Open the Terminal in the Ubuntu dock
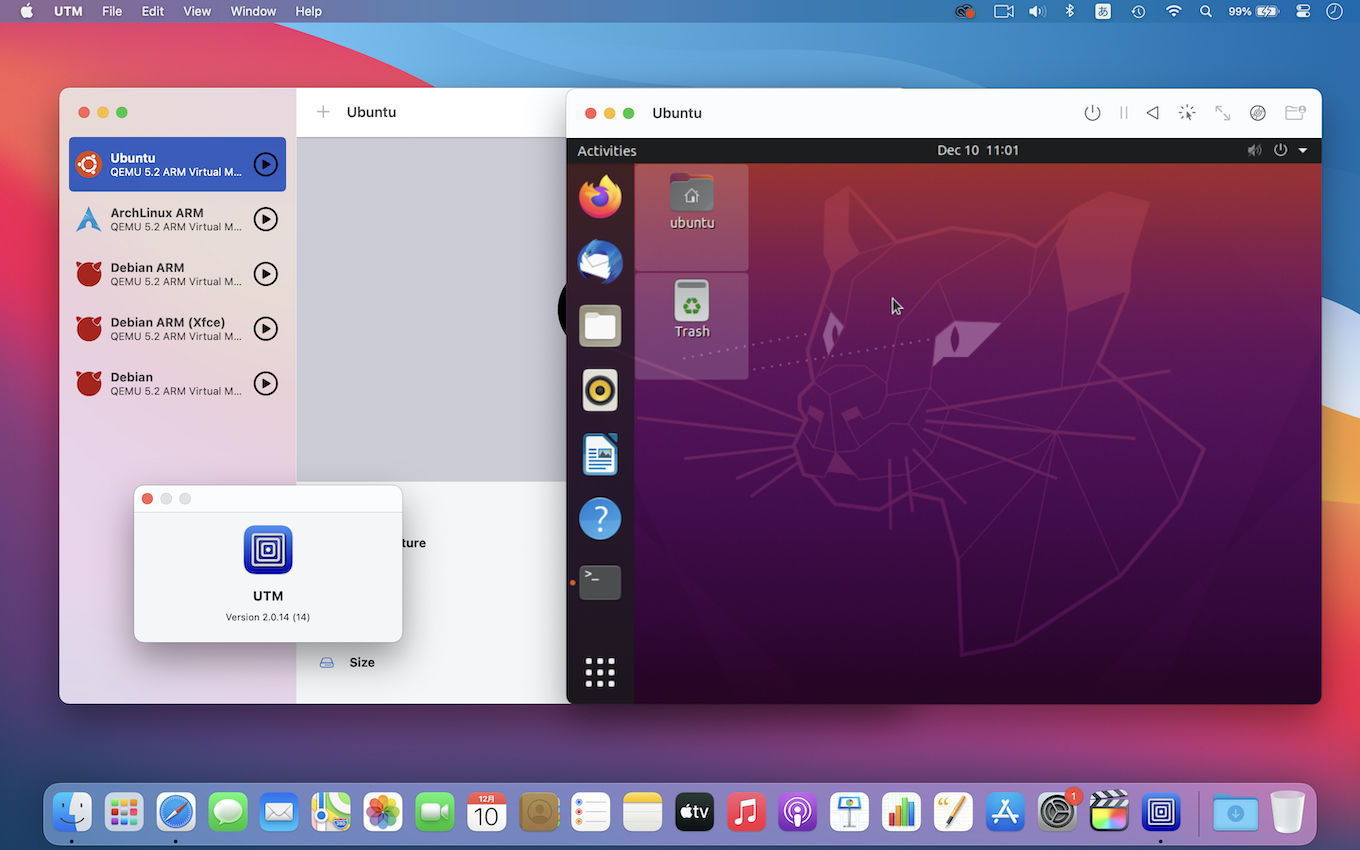This screenshot has width=1360, height=850. (600, 582)
